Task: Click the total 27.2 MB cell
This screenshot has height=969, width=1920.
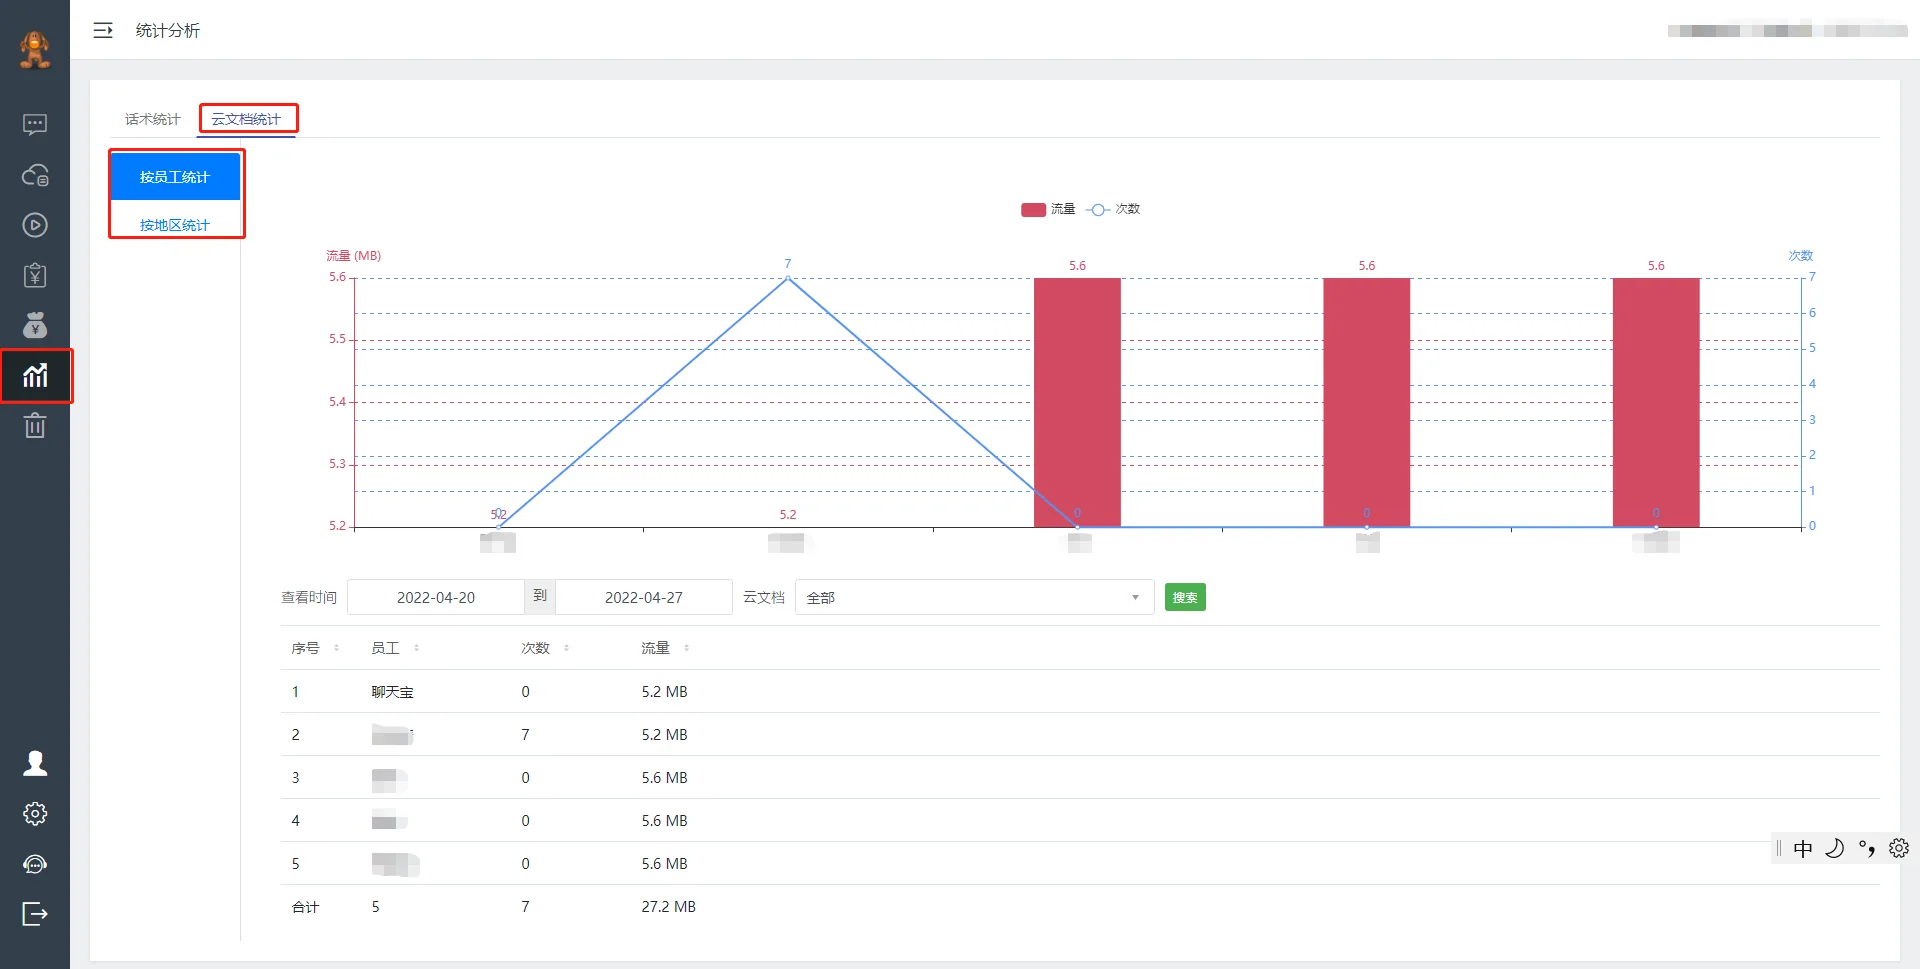Action: (x=668, y=907)
